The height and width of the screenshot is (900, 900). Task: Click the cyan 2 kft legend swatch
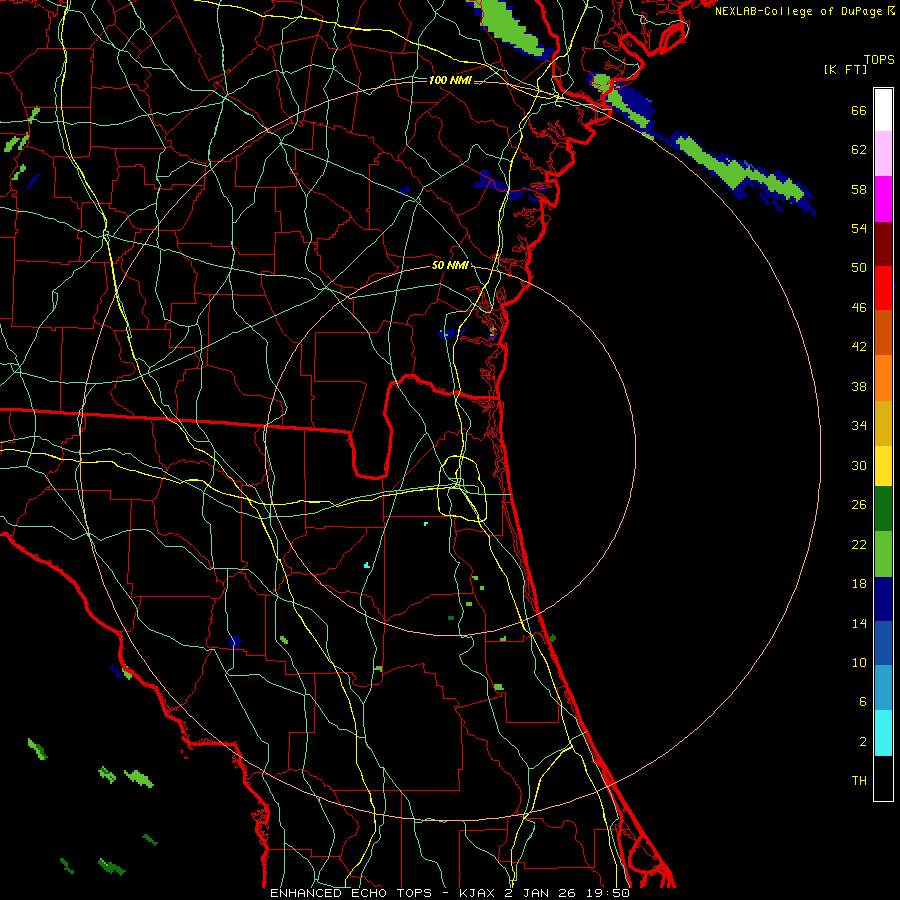[883, 733]
